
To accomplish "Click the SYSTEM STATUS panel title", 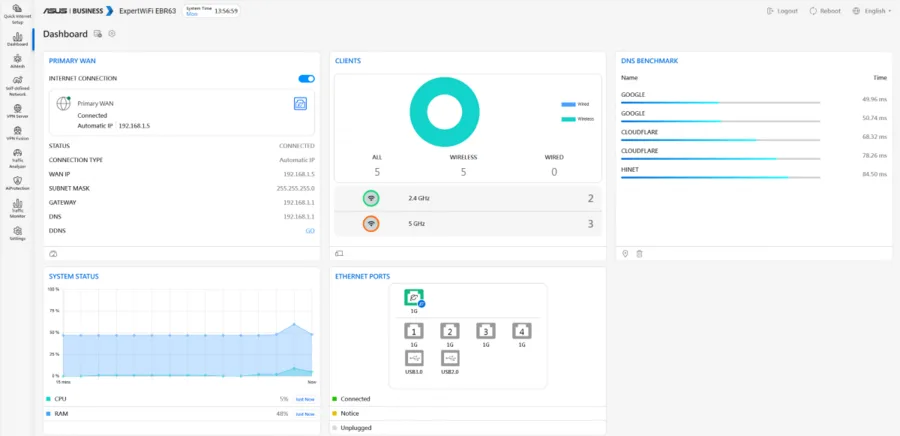I will point(73,277).
